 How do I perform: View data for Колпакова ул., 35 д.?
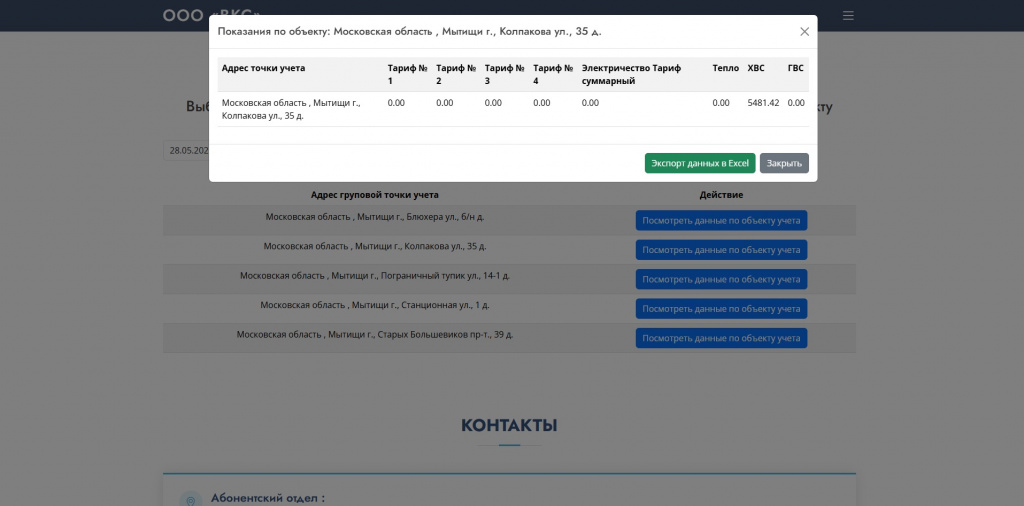[x=722, y=250]
